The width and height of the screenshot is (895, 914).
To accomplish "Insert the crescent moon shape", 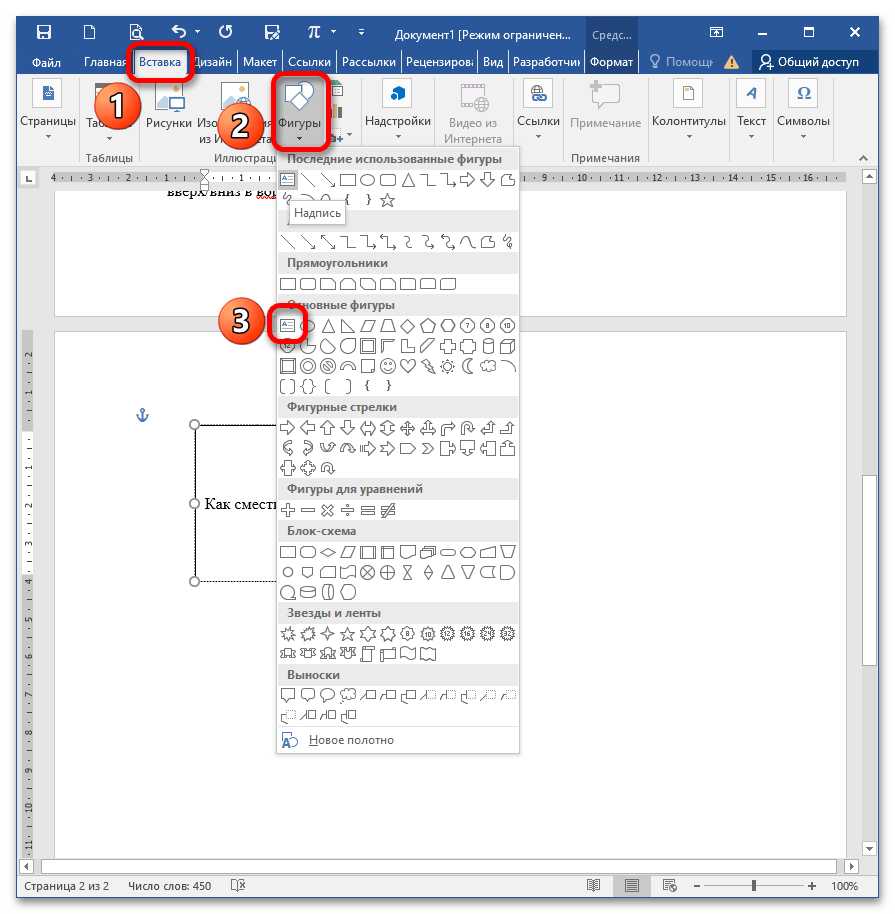I will click(468, 367).
